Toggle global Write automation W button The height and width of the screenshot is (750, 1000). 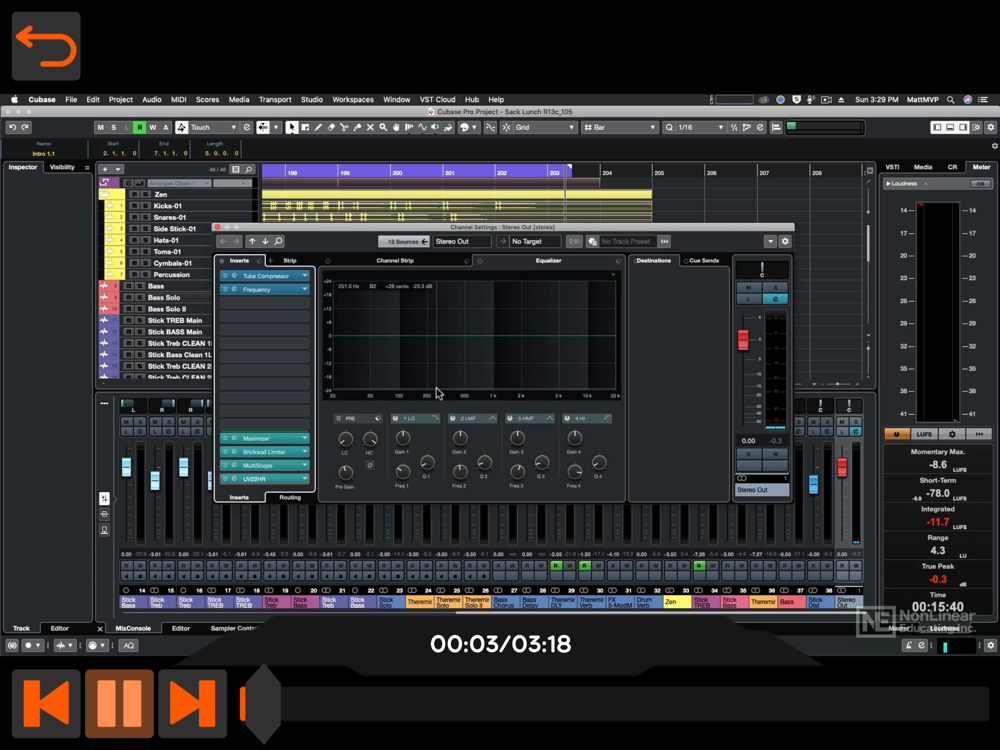pyautogui.click(x=152, y=128)
